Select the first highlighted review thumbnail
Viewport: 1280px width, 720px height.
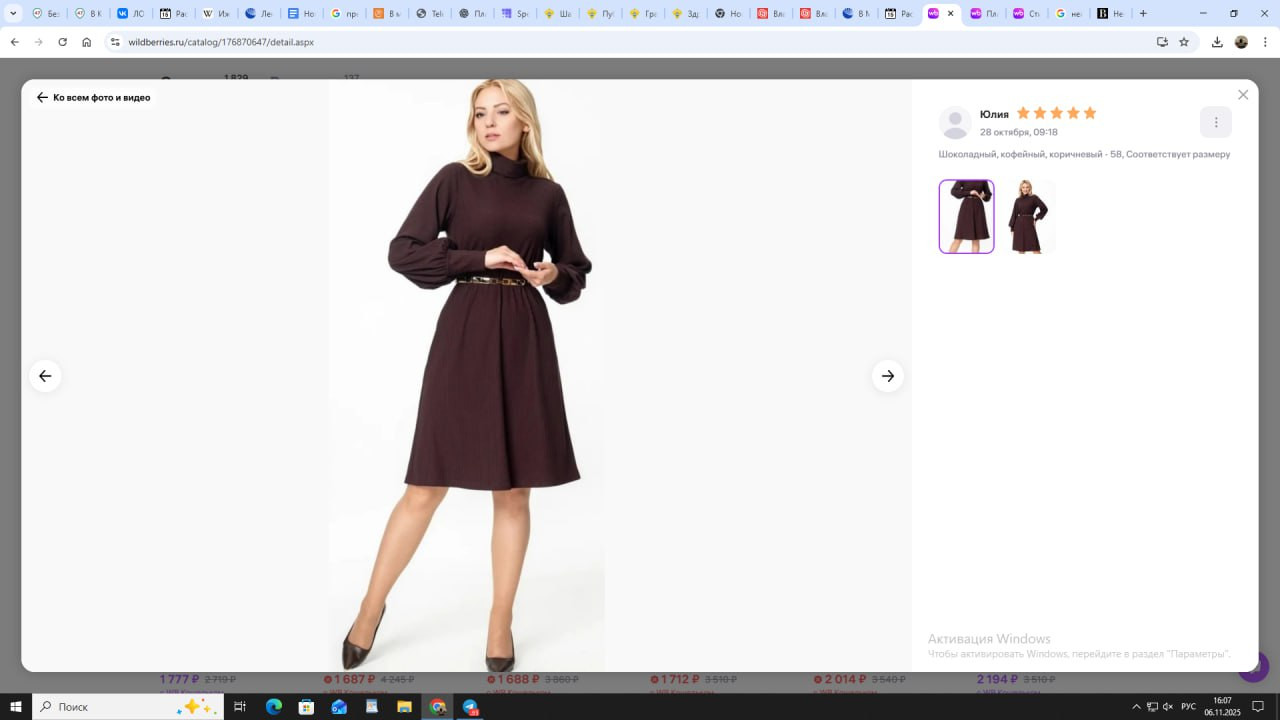click(x=966, y=217)
